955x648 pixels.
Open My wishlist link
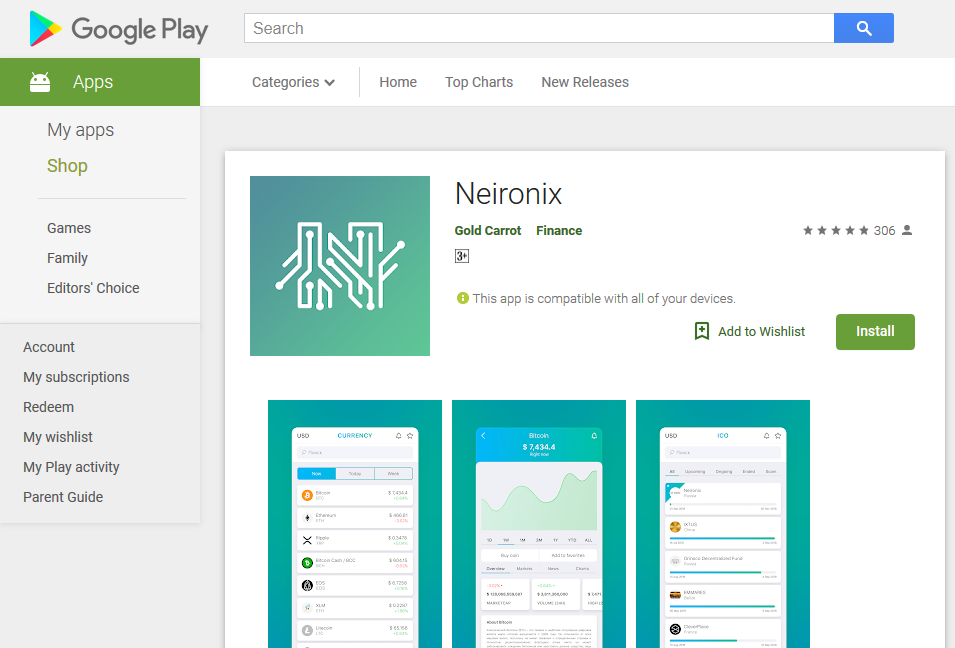click(58, 437)
